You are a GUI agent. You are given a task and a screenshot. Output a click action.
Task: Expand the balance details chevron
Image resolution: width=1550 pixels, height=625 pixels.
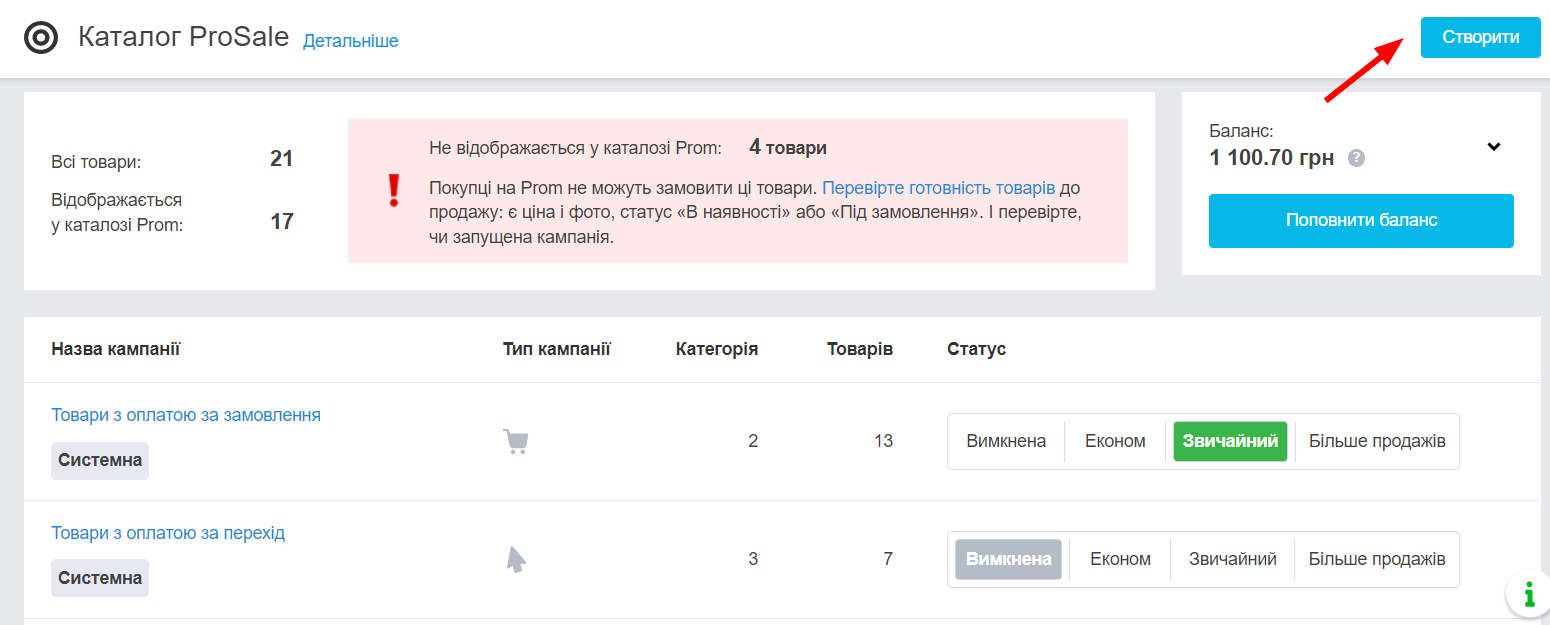[x=1493, y=146]
